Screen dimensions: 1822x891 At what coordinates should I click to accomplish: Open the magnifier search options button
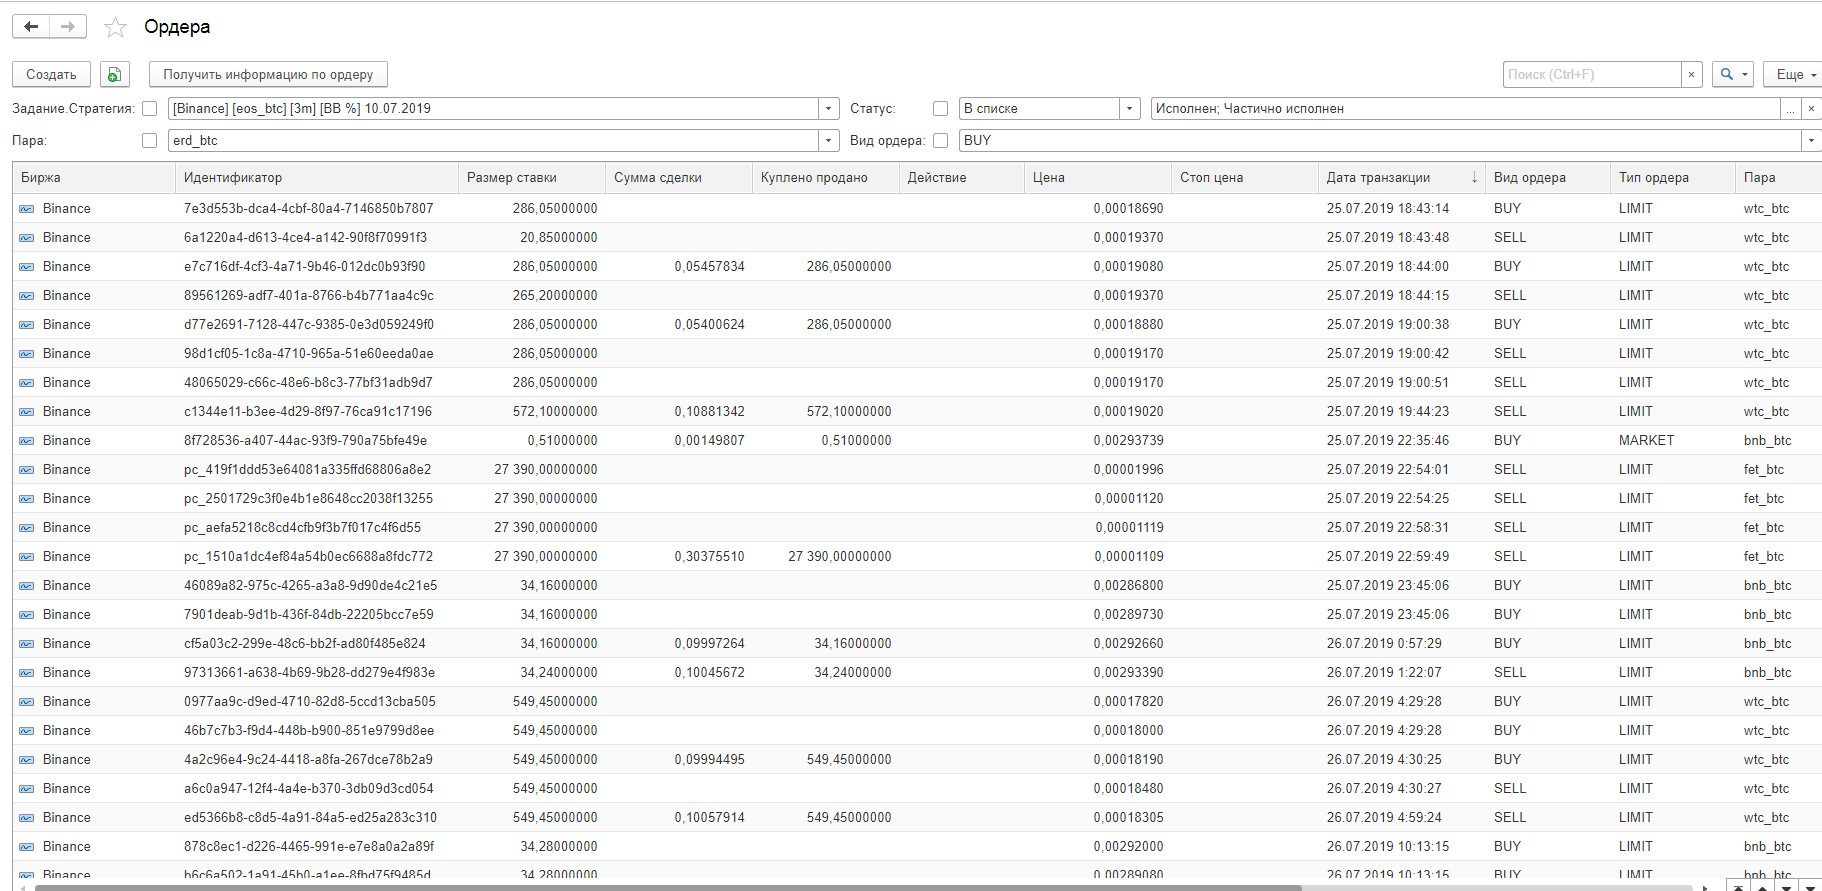[x=1732, y=75]
